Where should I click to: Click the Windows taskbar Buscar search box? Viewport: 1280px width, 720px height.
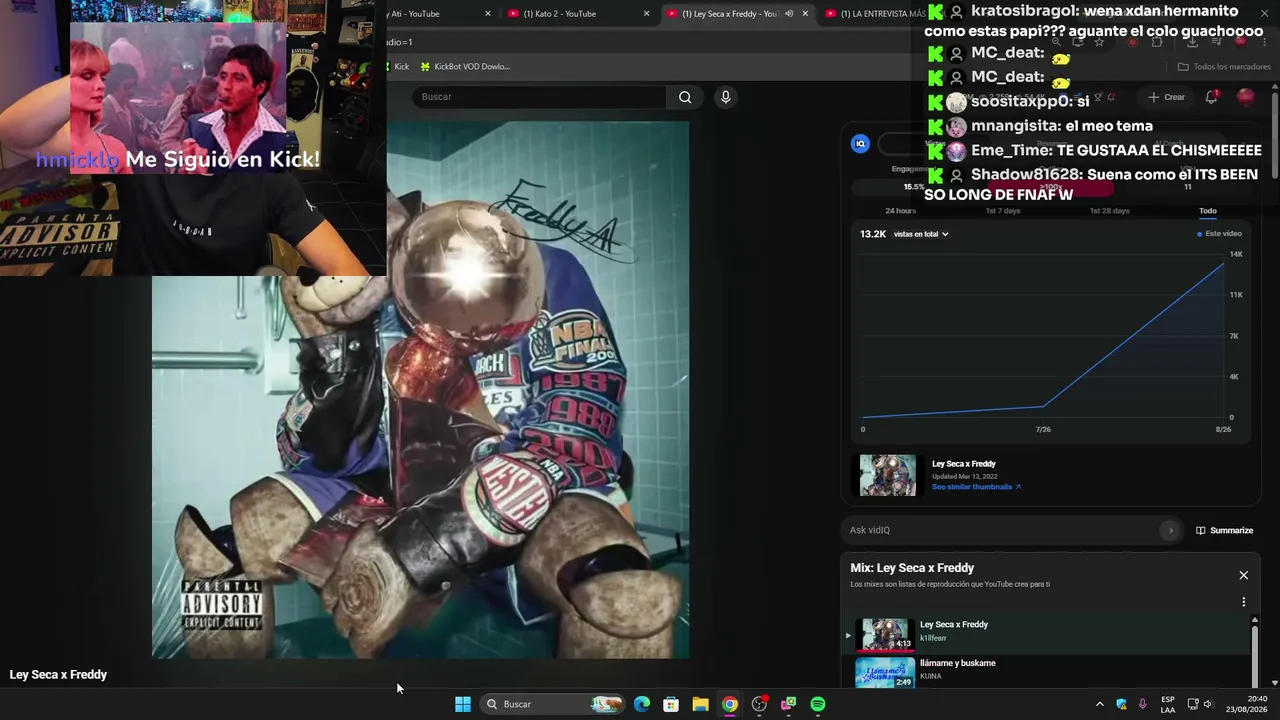tap(551, 704)
